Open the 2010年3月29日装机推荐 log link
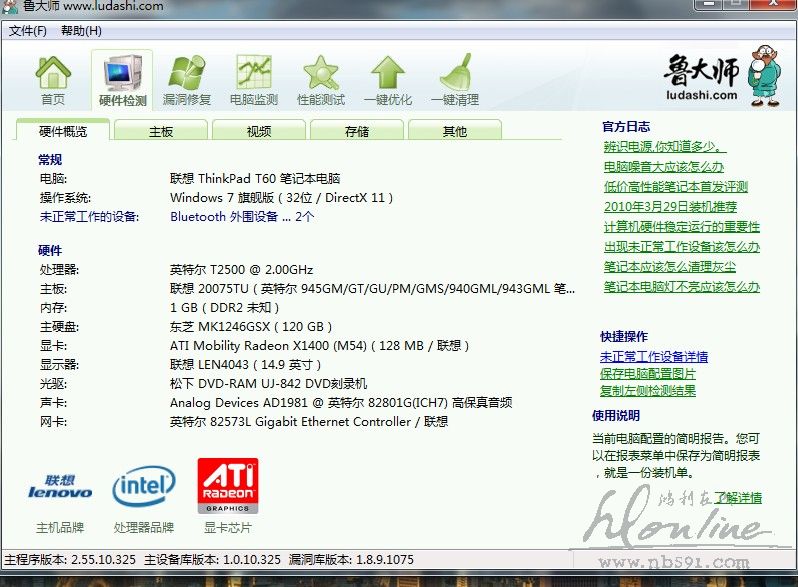 [x=670, y=207]
